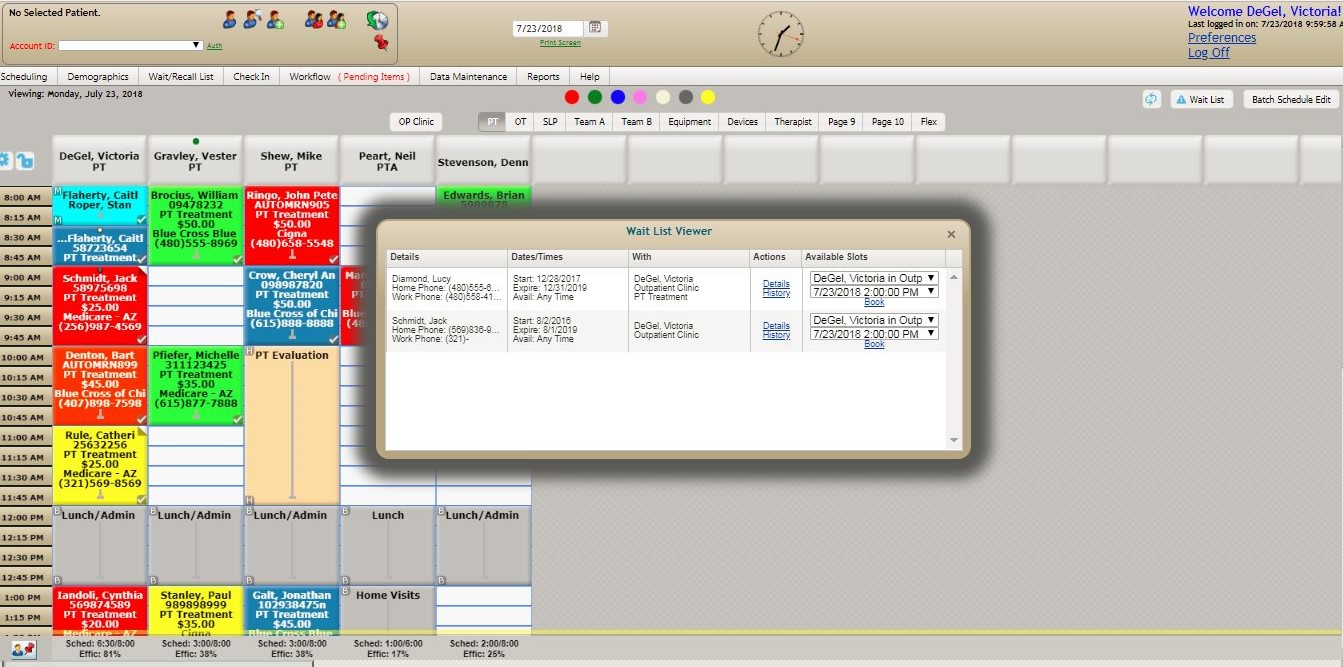The height and width of the screenshot is (667, 1343).
Task: Open the Data Maintenance menu
Action: point(469,77)
